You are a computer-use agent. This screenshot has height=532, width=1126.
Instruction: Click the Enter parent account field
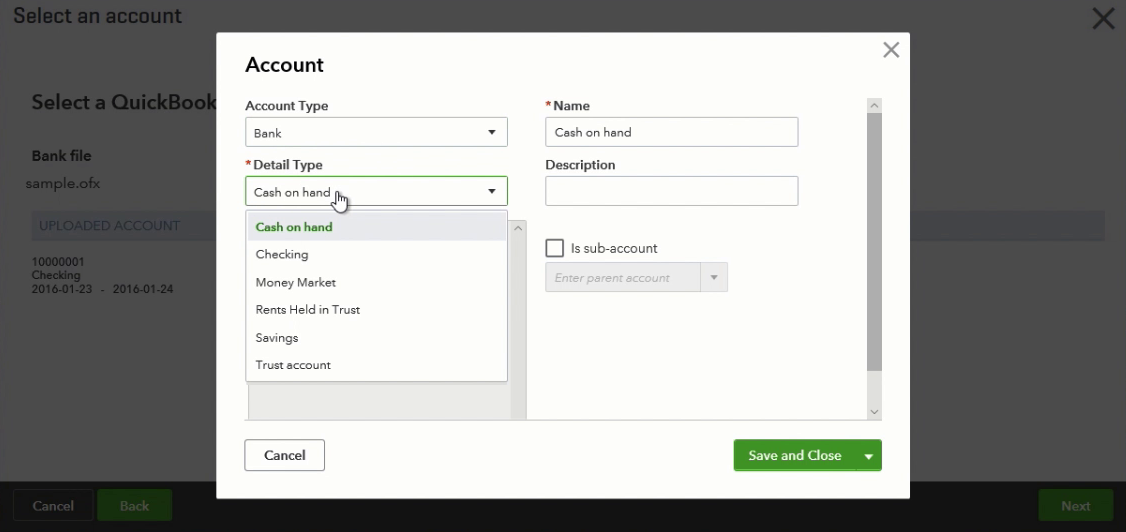623,278
